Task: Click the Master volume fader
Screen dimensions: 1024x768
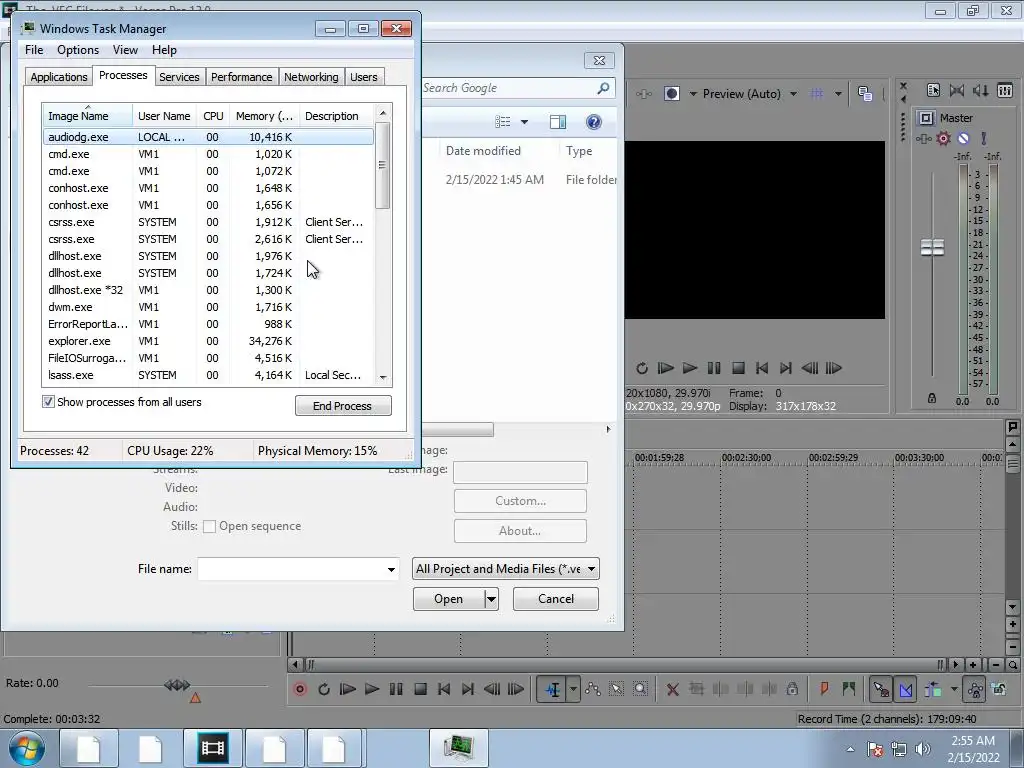Action: click(933, 248)
